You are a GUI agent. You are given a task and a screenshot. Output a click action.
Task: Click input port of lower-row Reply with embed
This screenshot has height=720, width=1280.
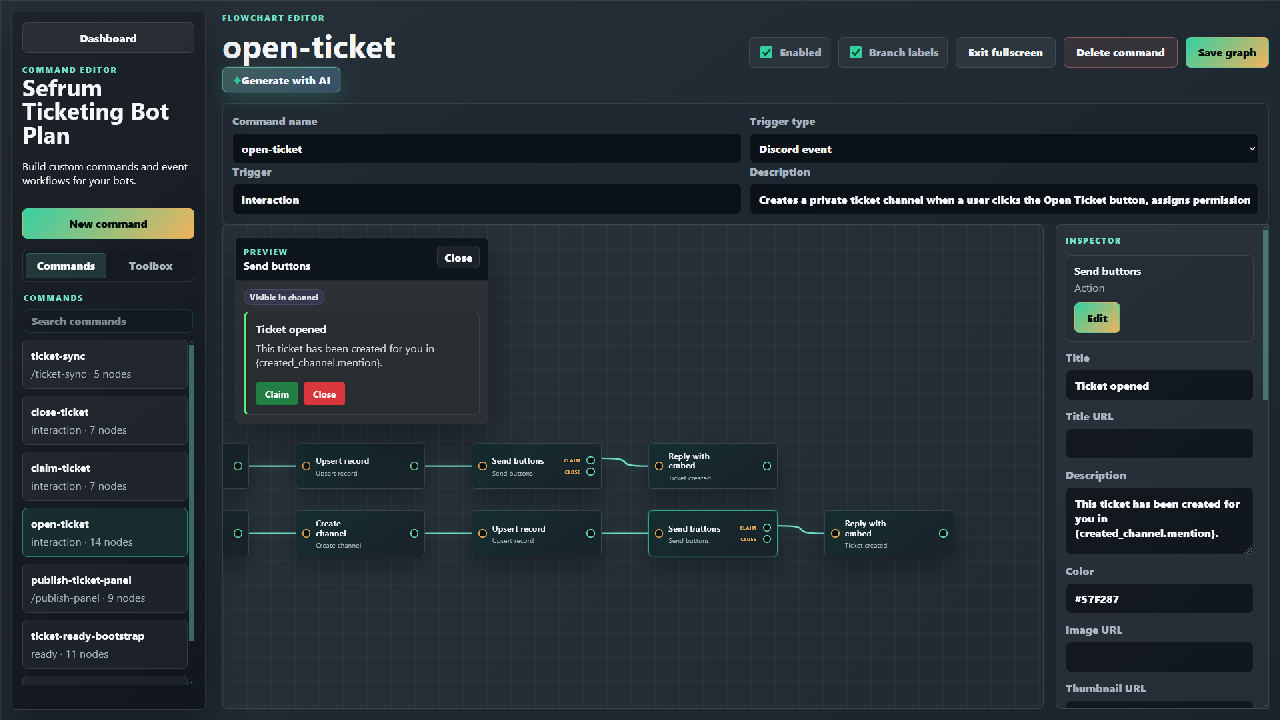(x=835, y=533)
